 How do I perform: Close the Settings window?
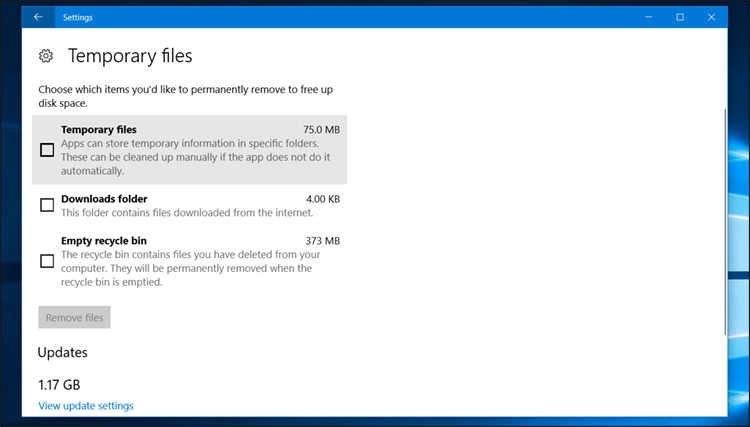[x=711, y=17]
